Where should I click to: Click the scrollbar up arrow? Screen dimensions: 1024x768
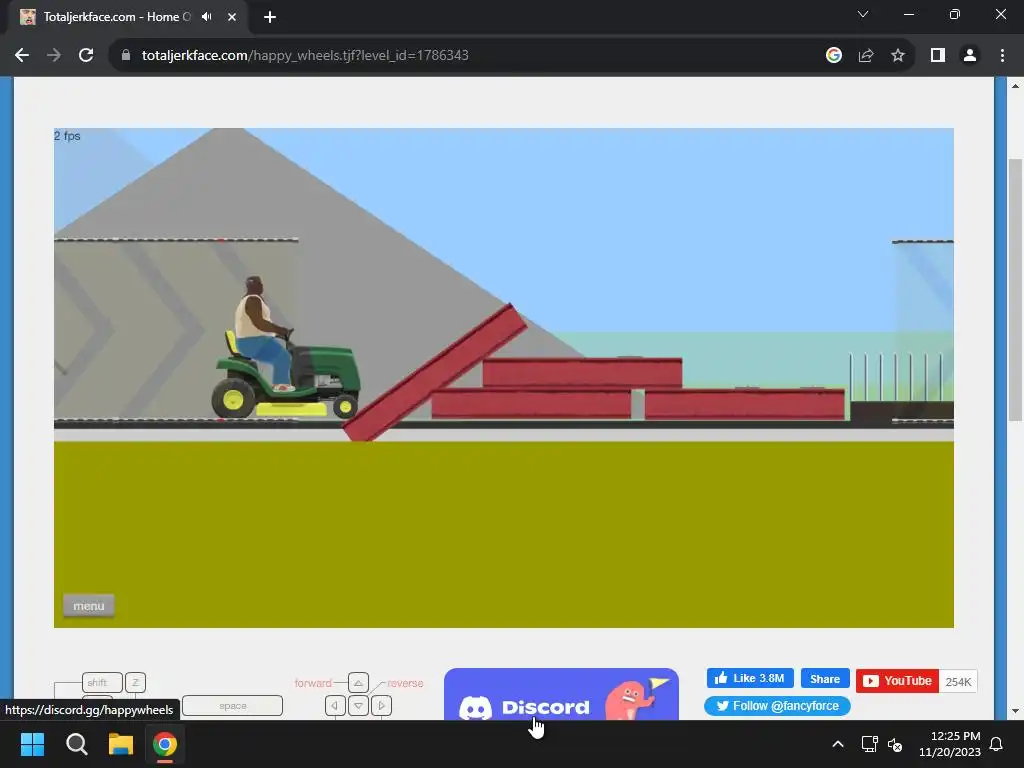pos(1016,86)
